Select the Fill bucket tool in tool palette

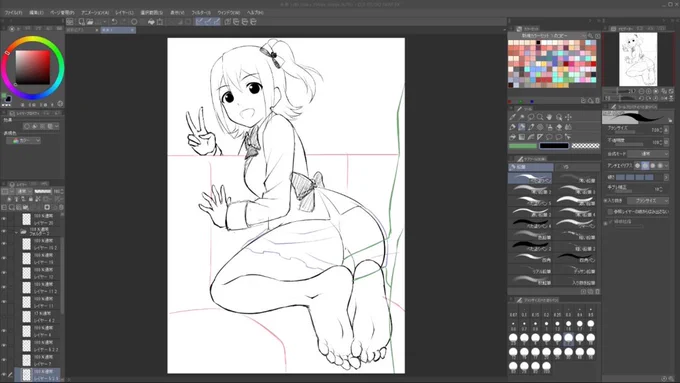(x=512, y=137)
